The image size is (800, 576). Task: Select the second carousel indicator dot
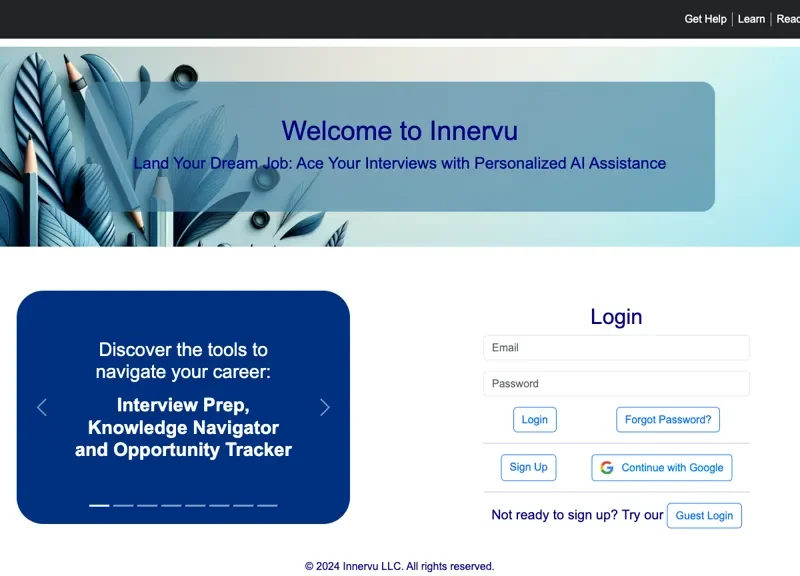click(122, 505)
